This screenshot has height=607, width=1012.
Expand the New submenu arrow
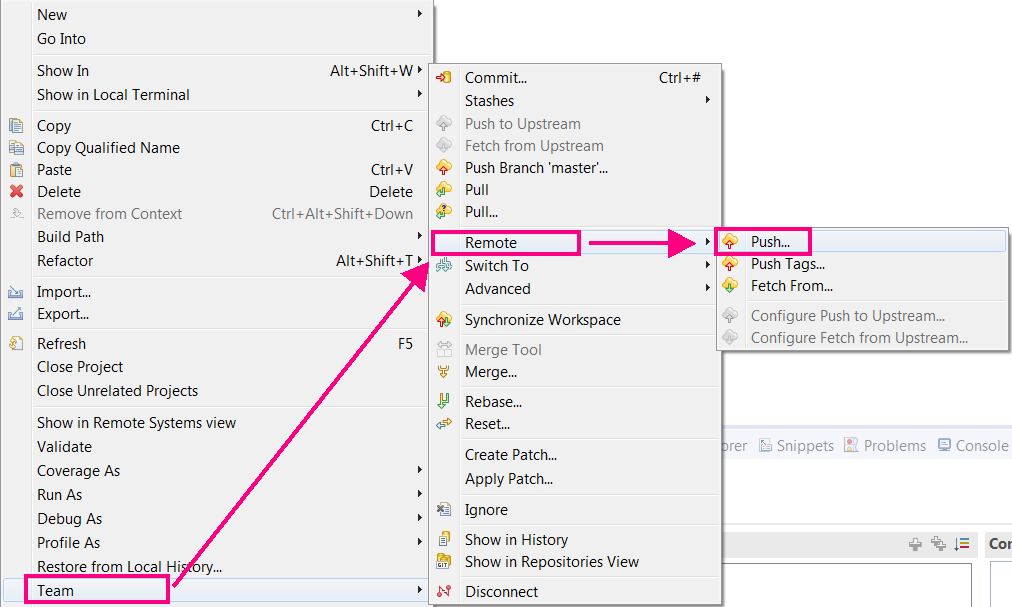pos(420,14)
